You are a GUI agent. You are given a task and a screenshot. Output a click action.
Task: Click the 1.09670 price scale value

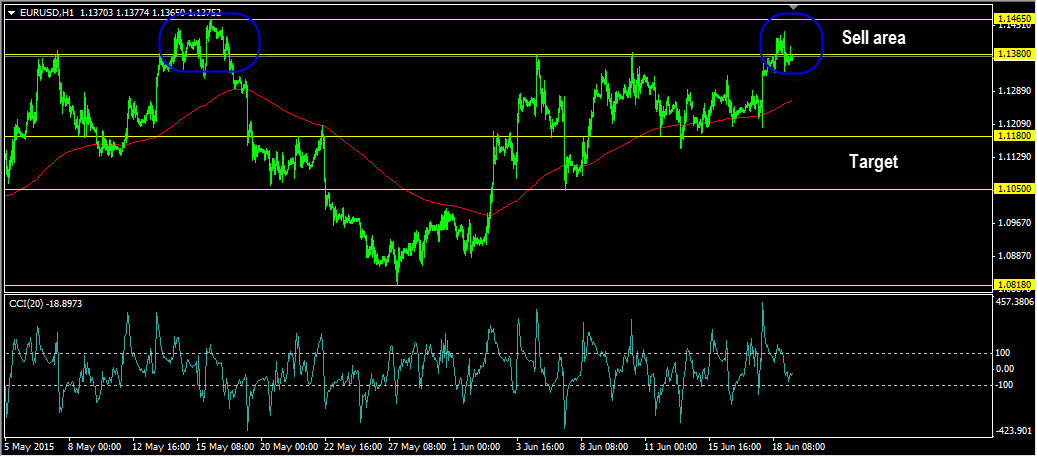(x=1014, y=223)
